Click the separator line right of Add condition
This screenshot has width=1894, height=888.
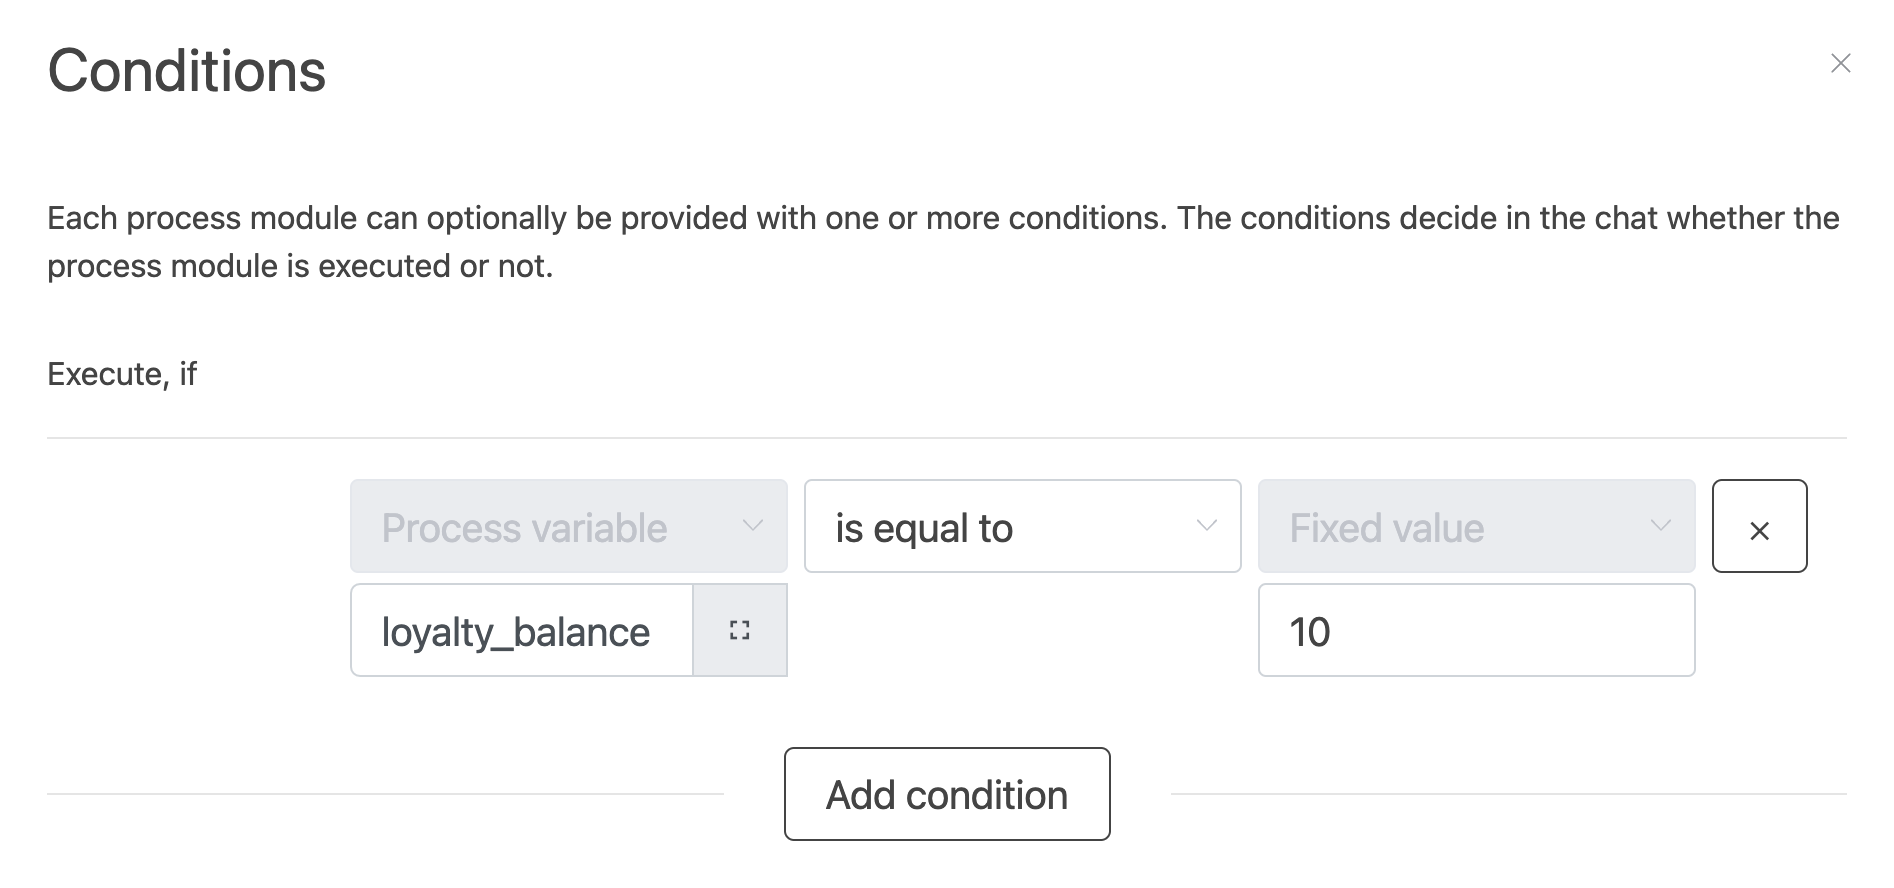[1508, 794]
